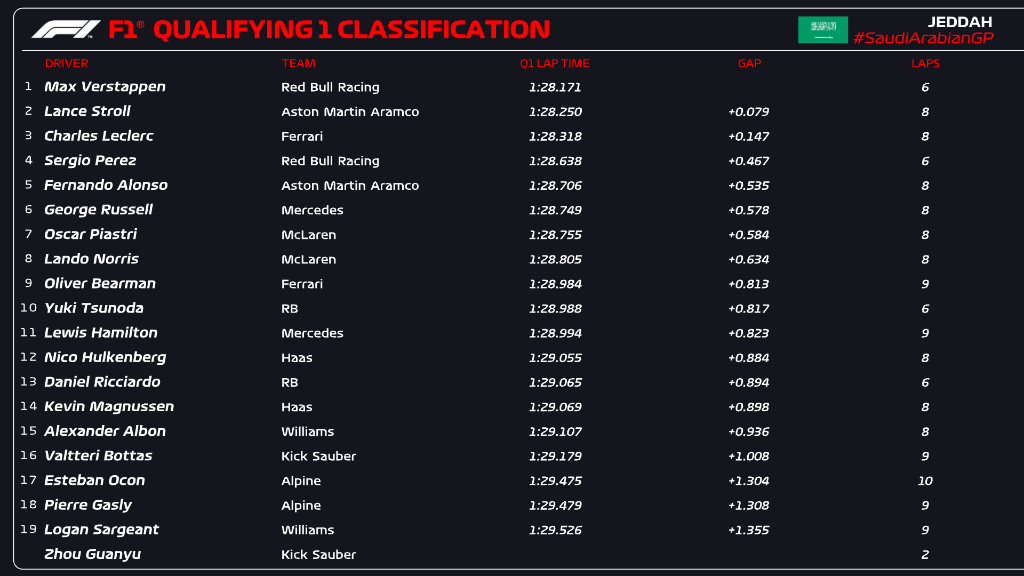The height and width of the screenshot is (576, 1024).
Task: Click the Q1 LAP TIME header
Action: click(555, 64)
